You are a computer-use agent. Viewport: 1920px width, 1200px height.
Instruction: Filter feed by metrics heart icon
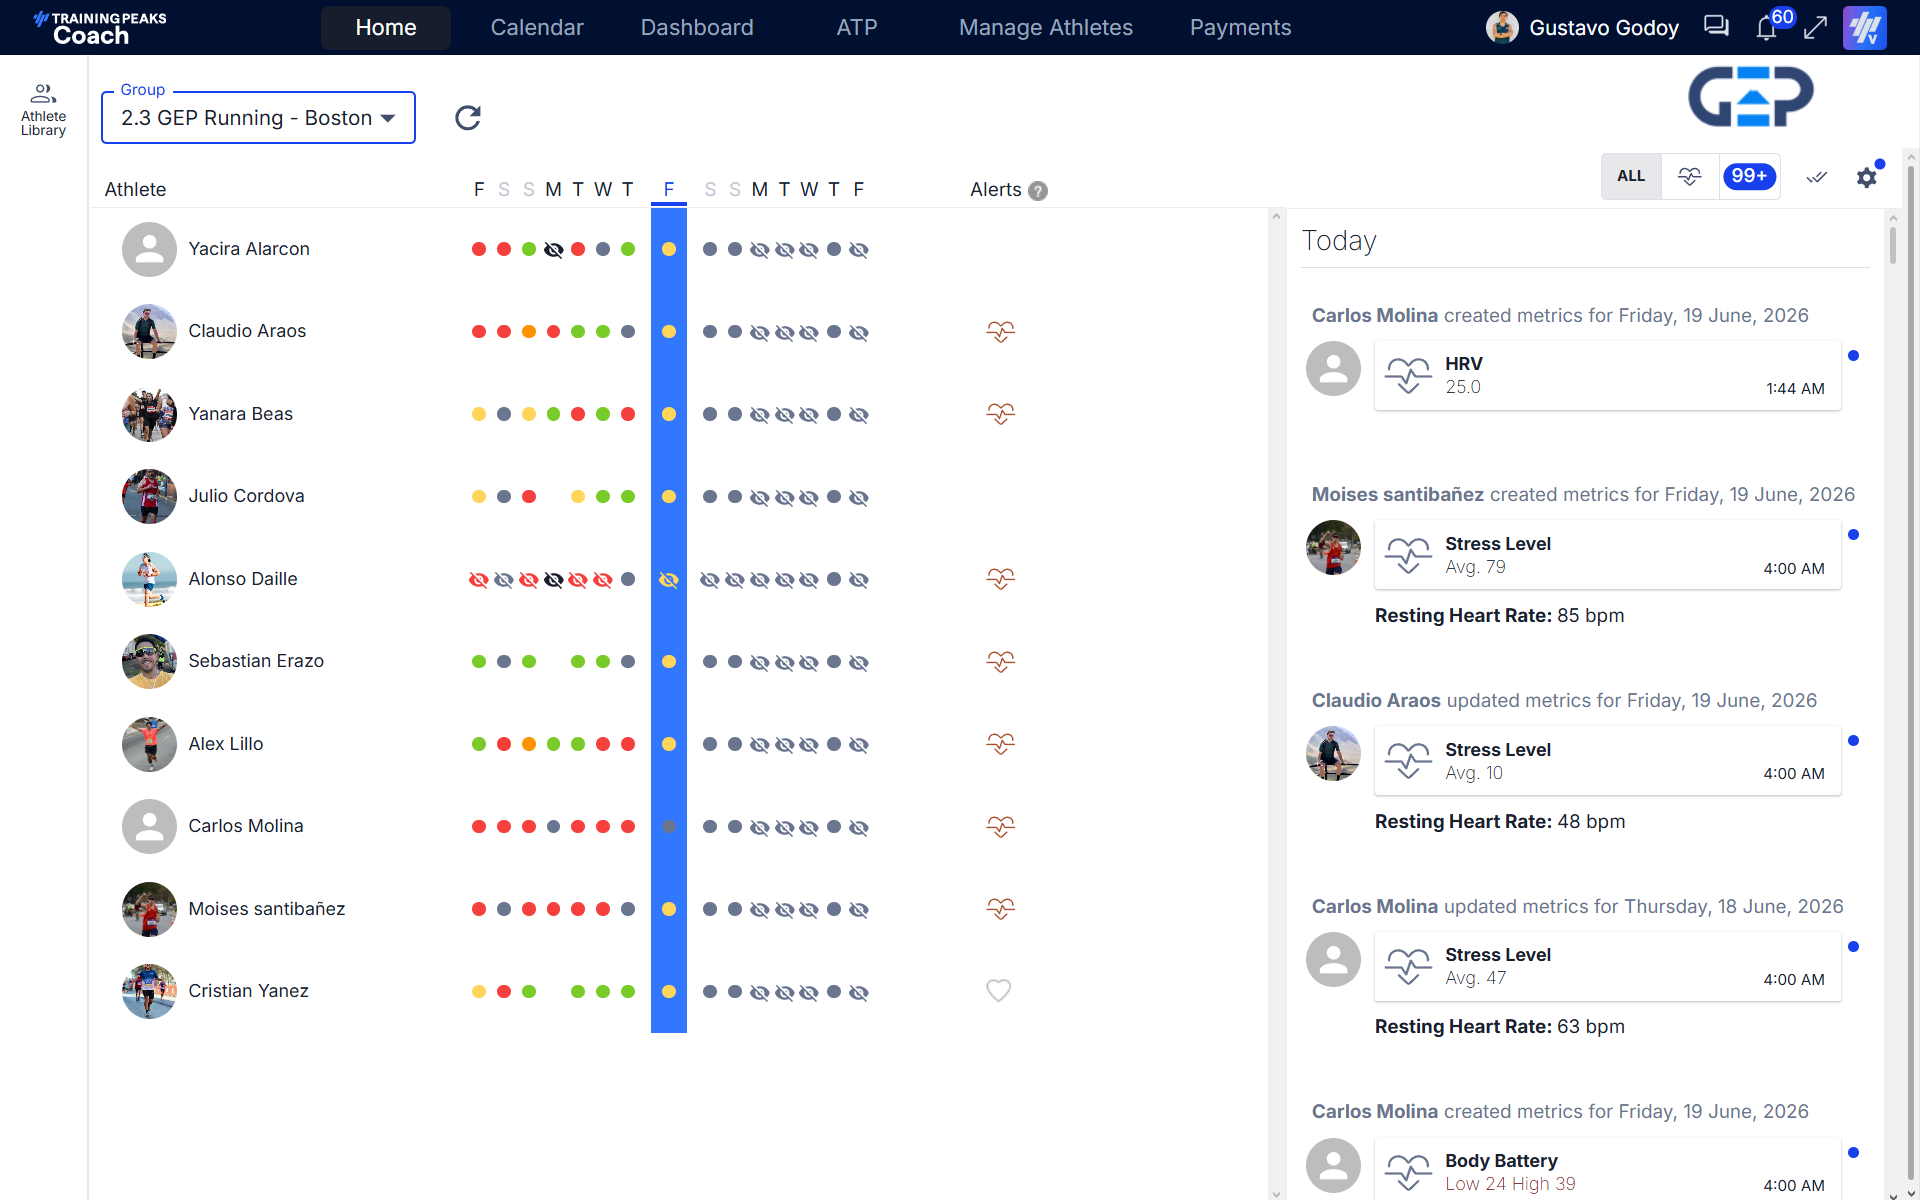point(1690,176)
